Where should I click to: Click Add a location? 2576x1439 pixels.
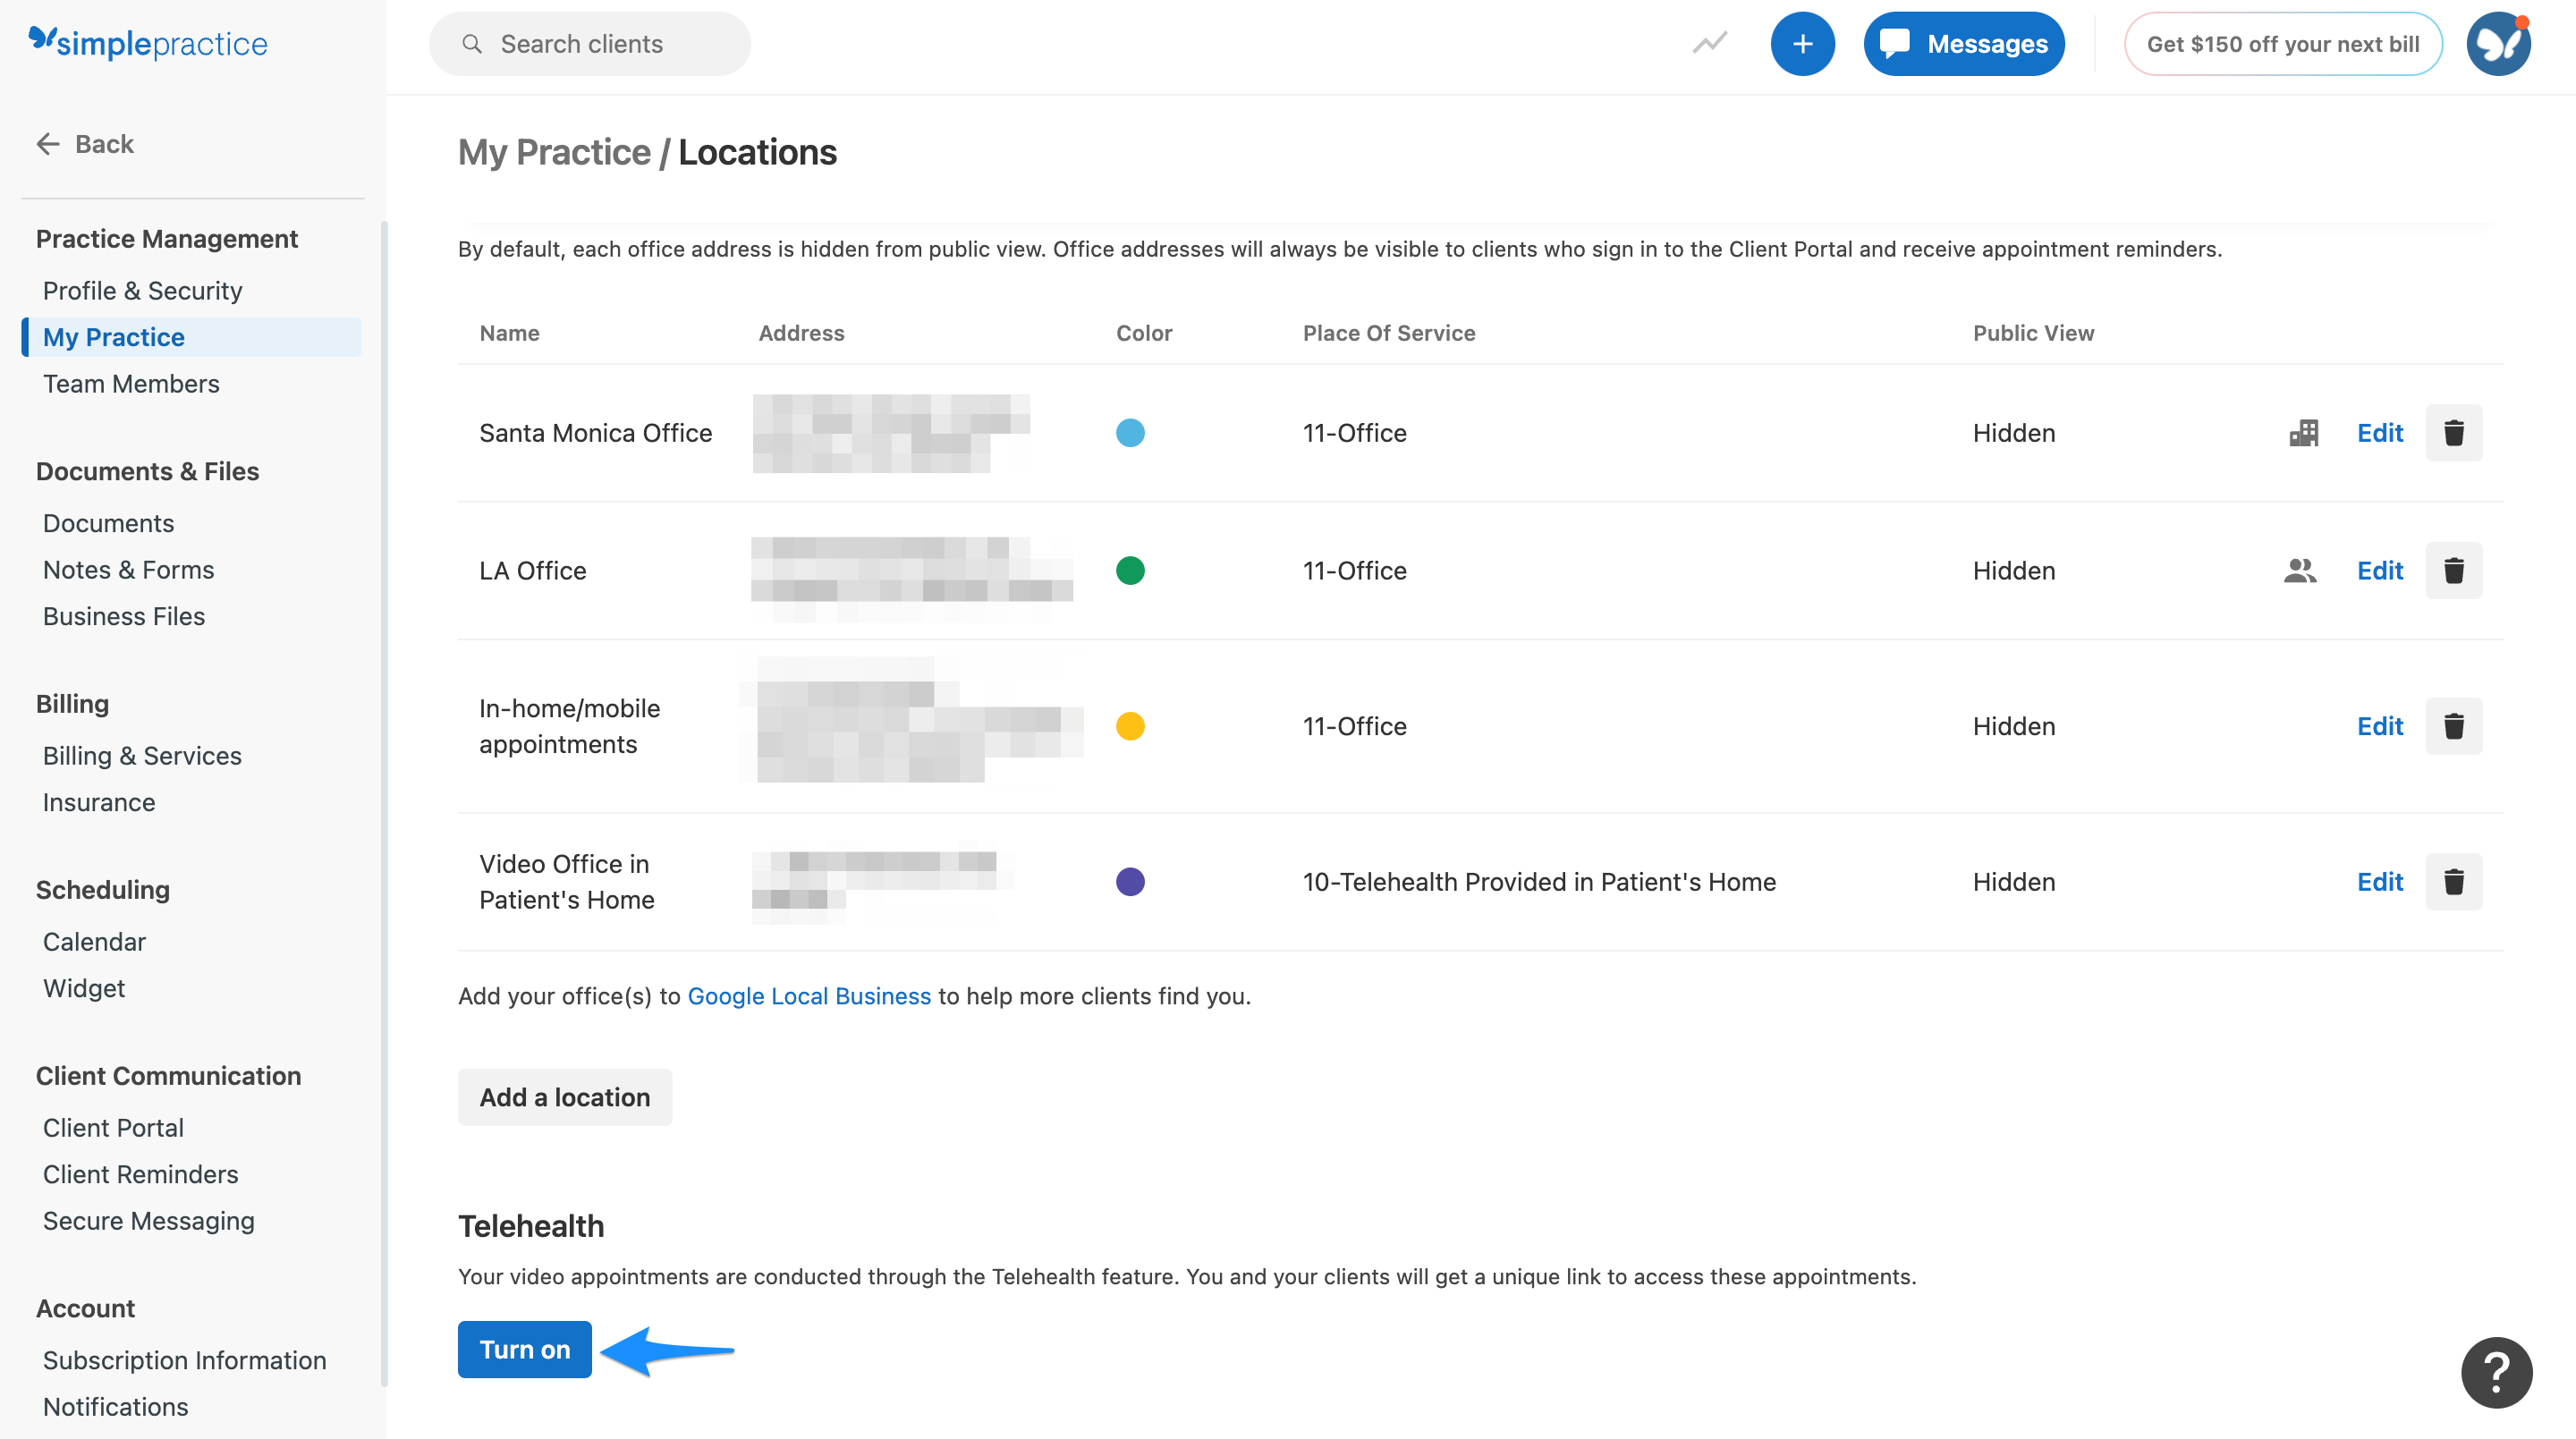coord(564,1097)
